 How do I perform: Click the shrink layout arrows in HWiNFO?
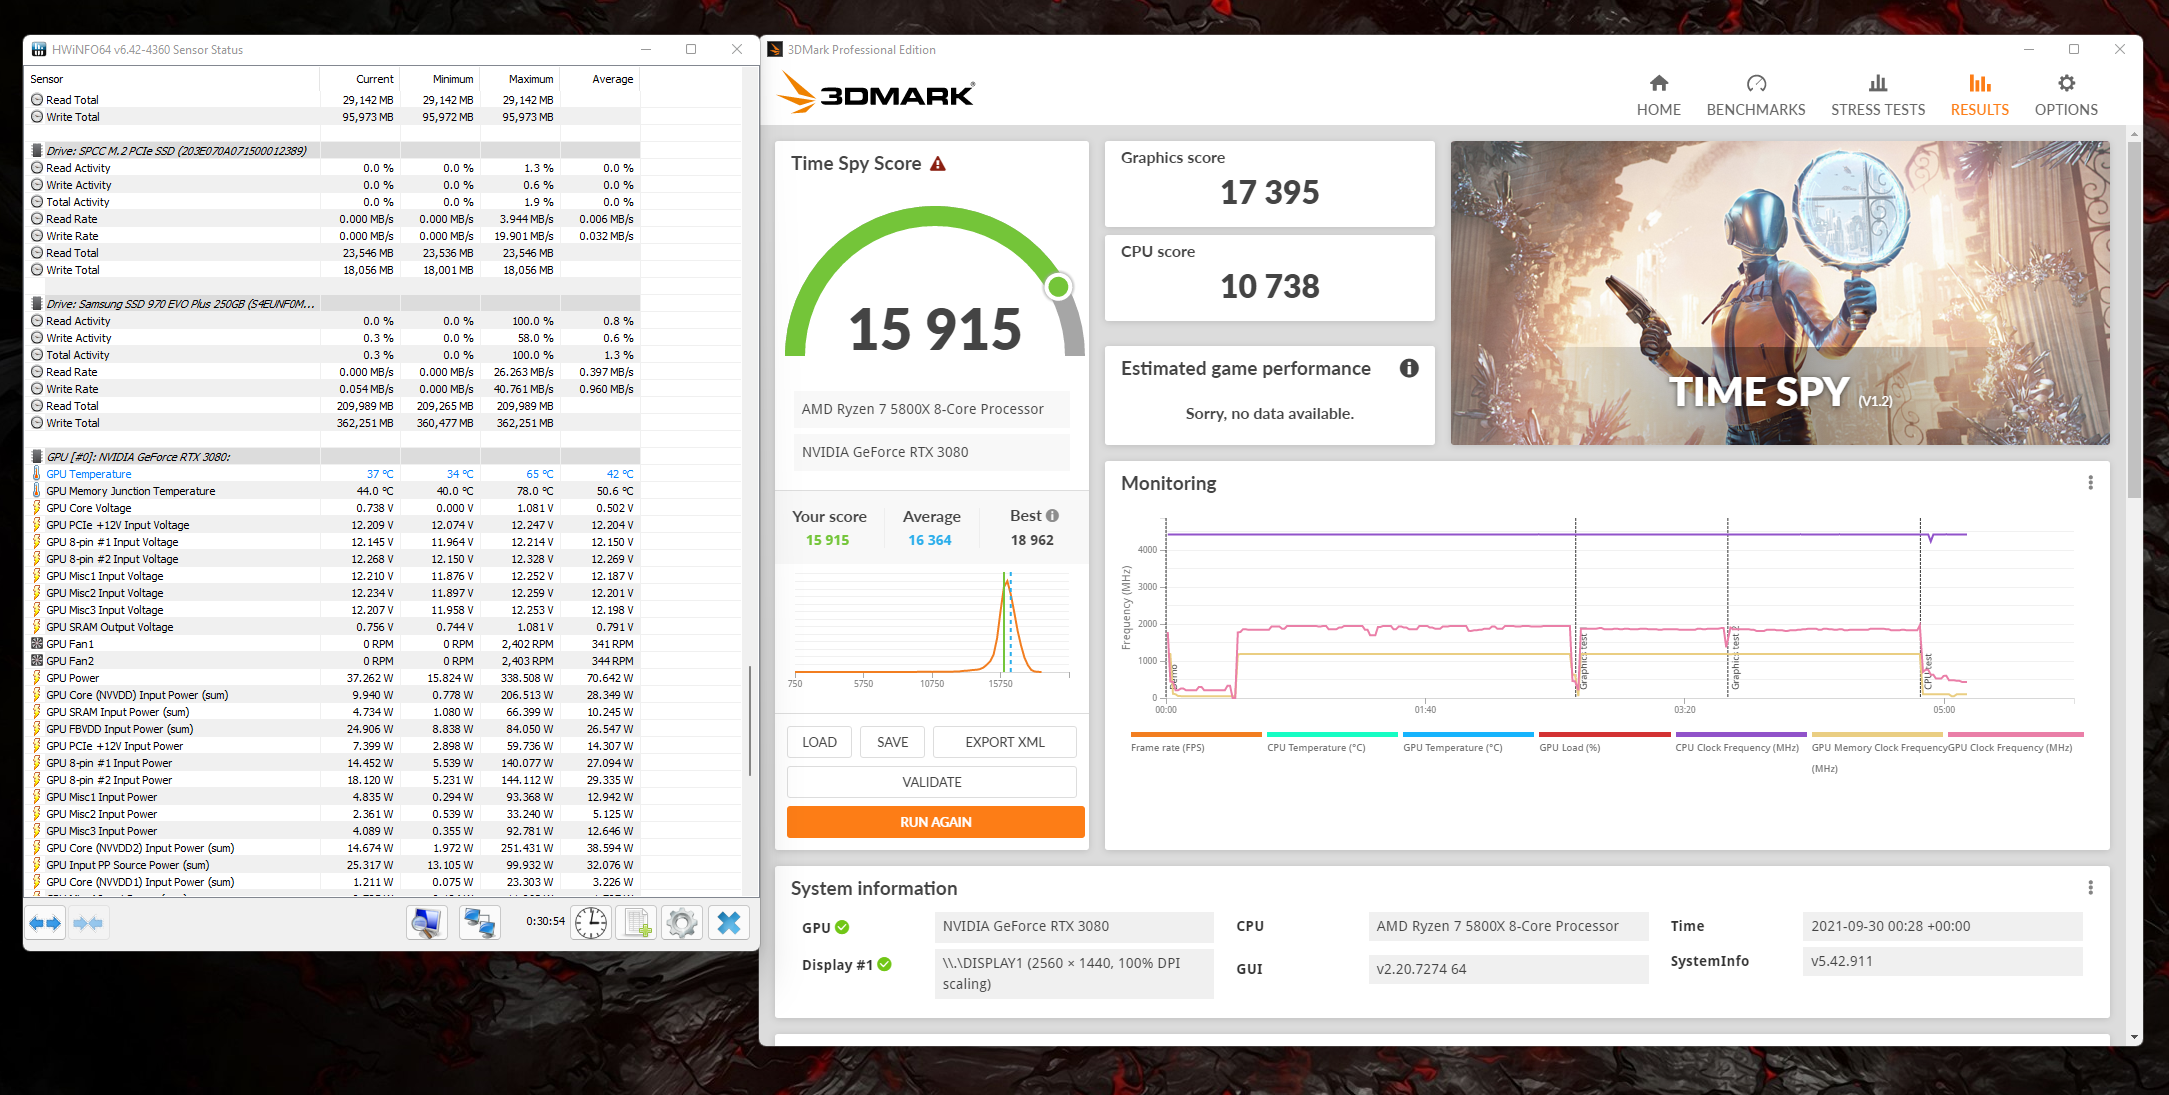pos(88,923)
